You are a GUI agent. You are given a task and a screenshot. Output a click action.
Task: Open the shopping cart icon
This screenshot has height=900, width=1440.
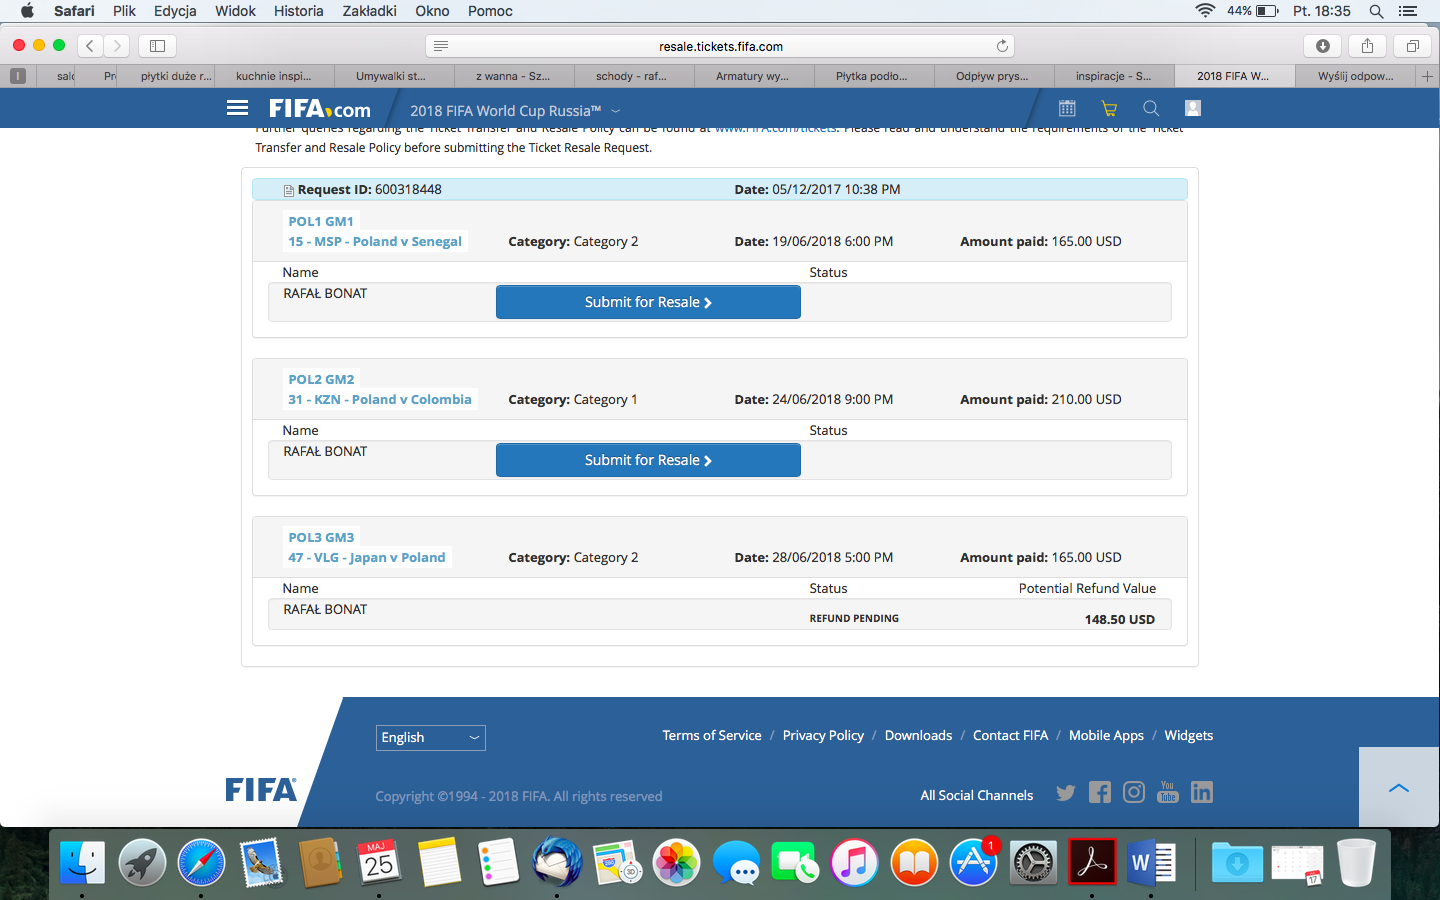(1109, 108)
